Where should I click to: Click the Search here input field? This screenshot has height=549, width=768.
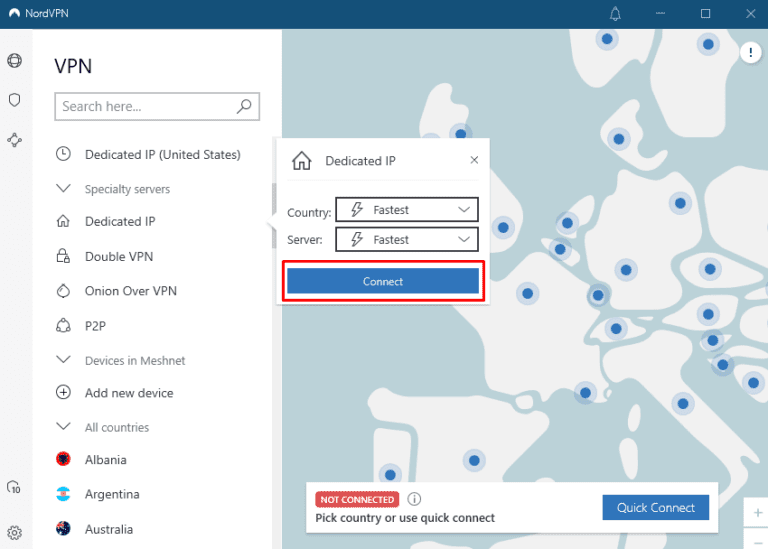coord(145,106)
